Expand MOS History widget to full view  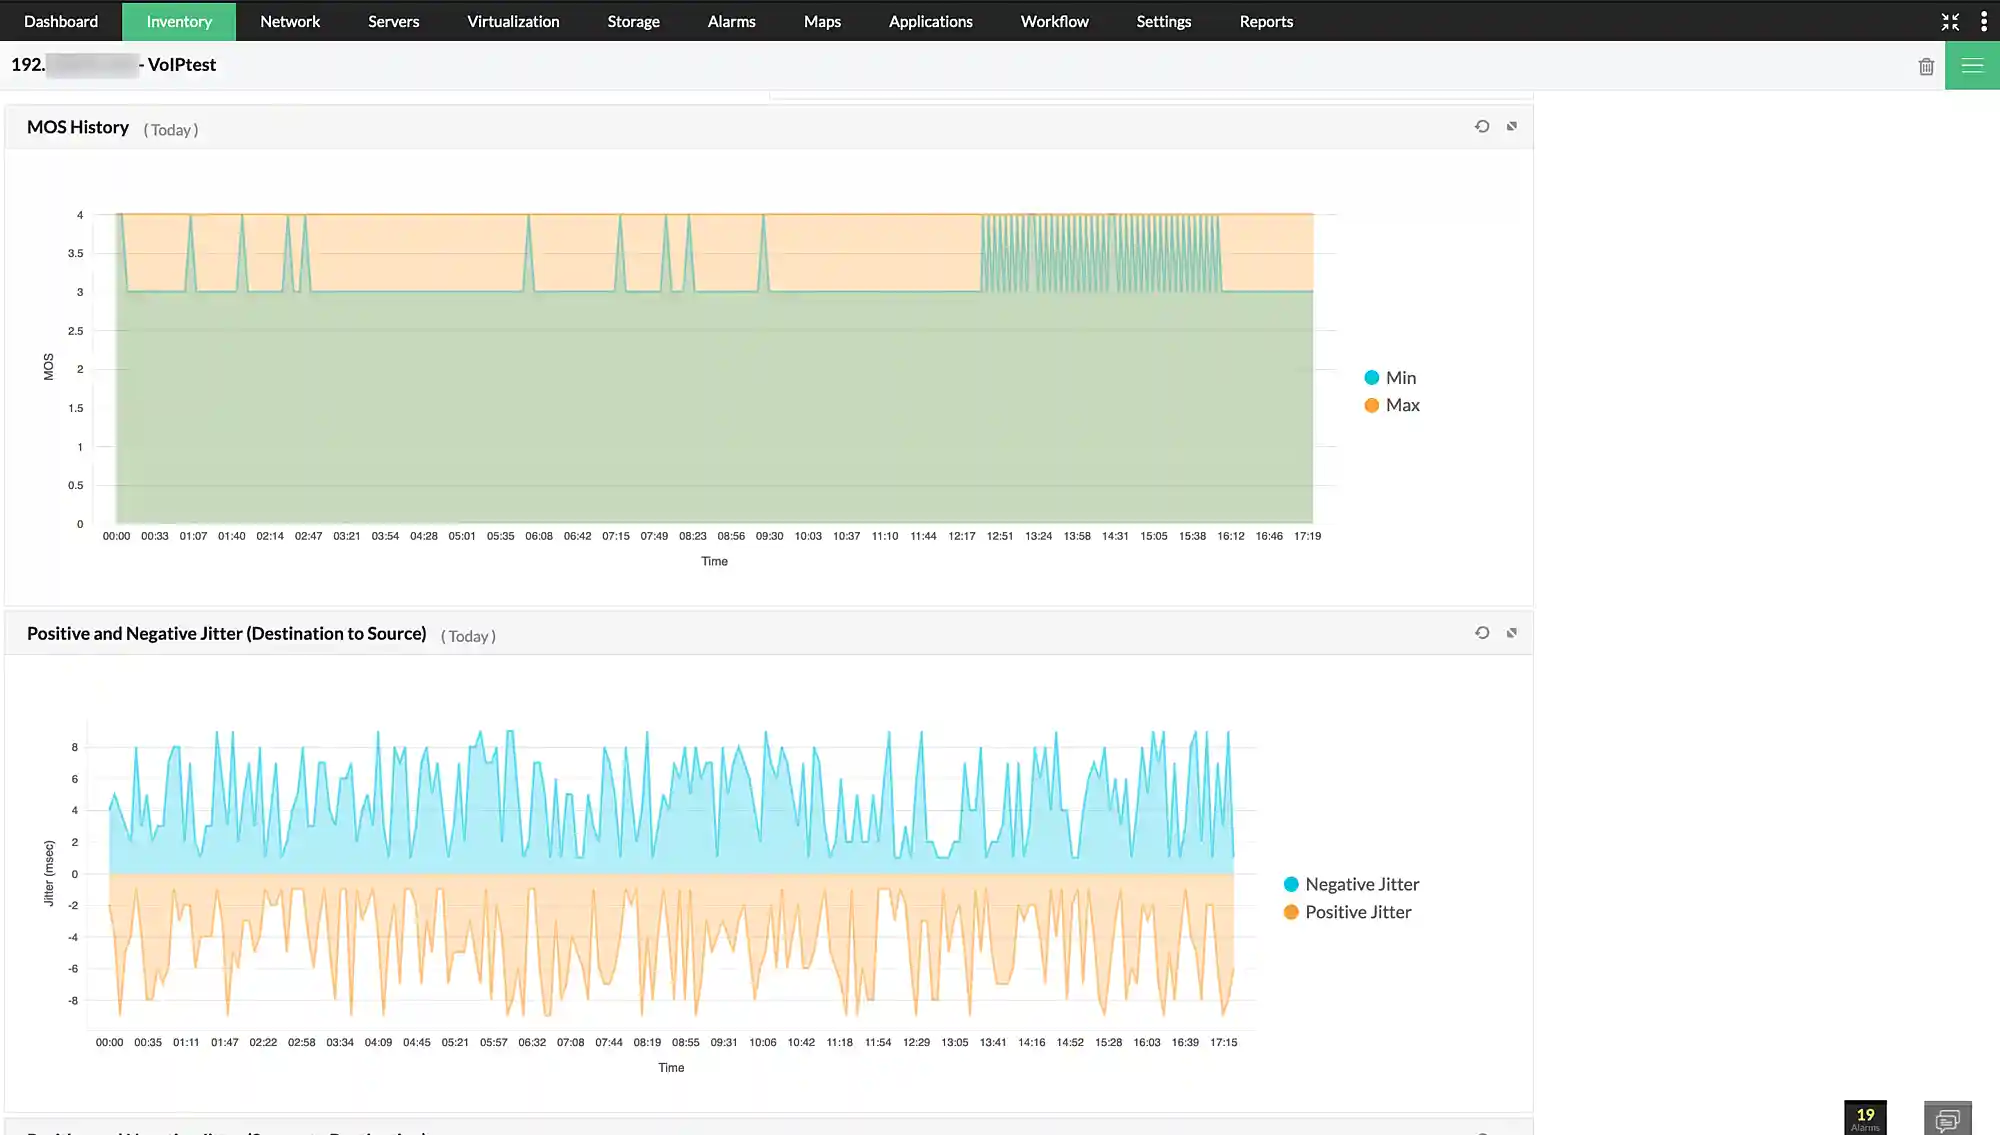point(1512,127)
